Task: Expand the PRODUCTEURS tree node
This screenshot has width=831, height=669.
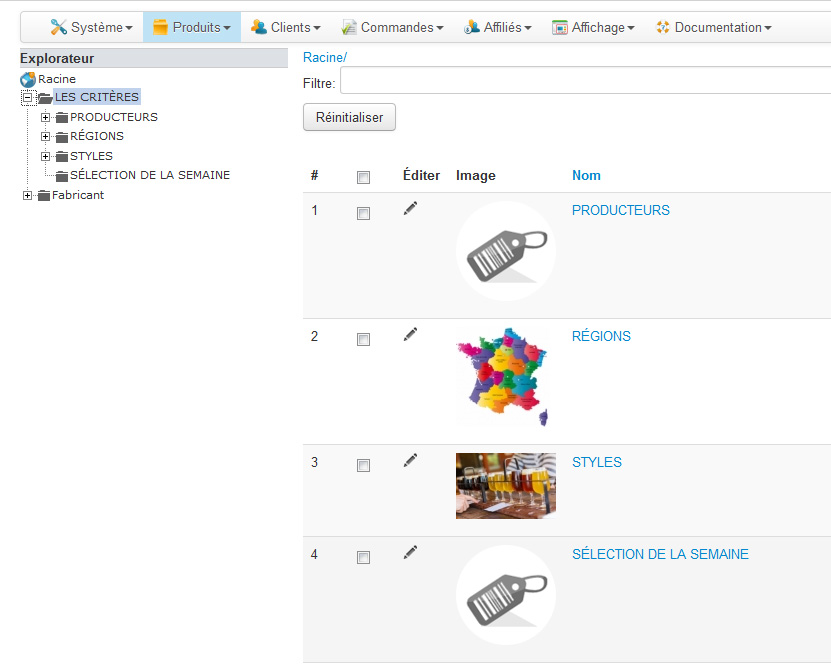Action: point(46,117)
